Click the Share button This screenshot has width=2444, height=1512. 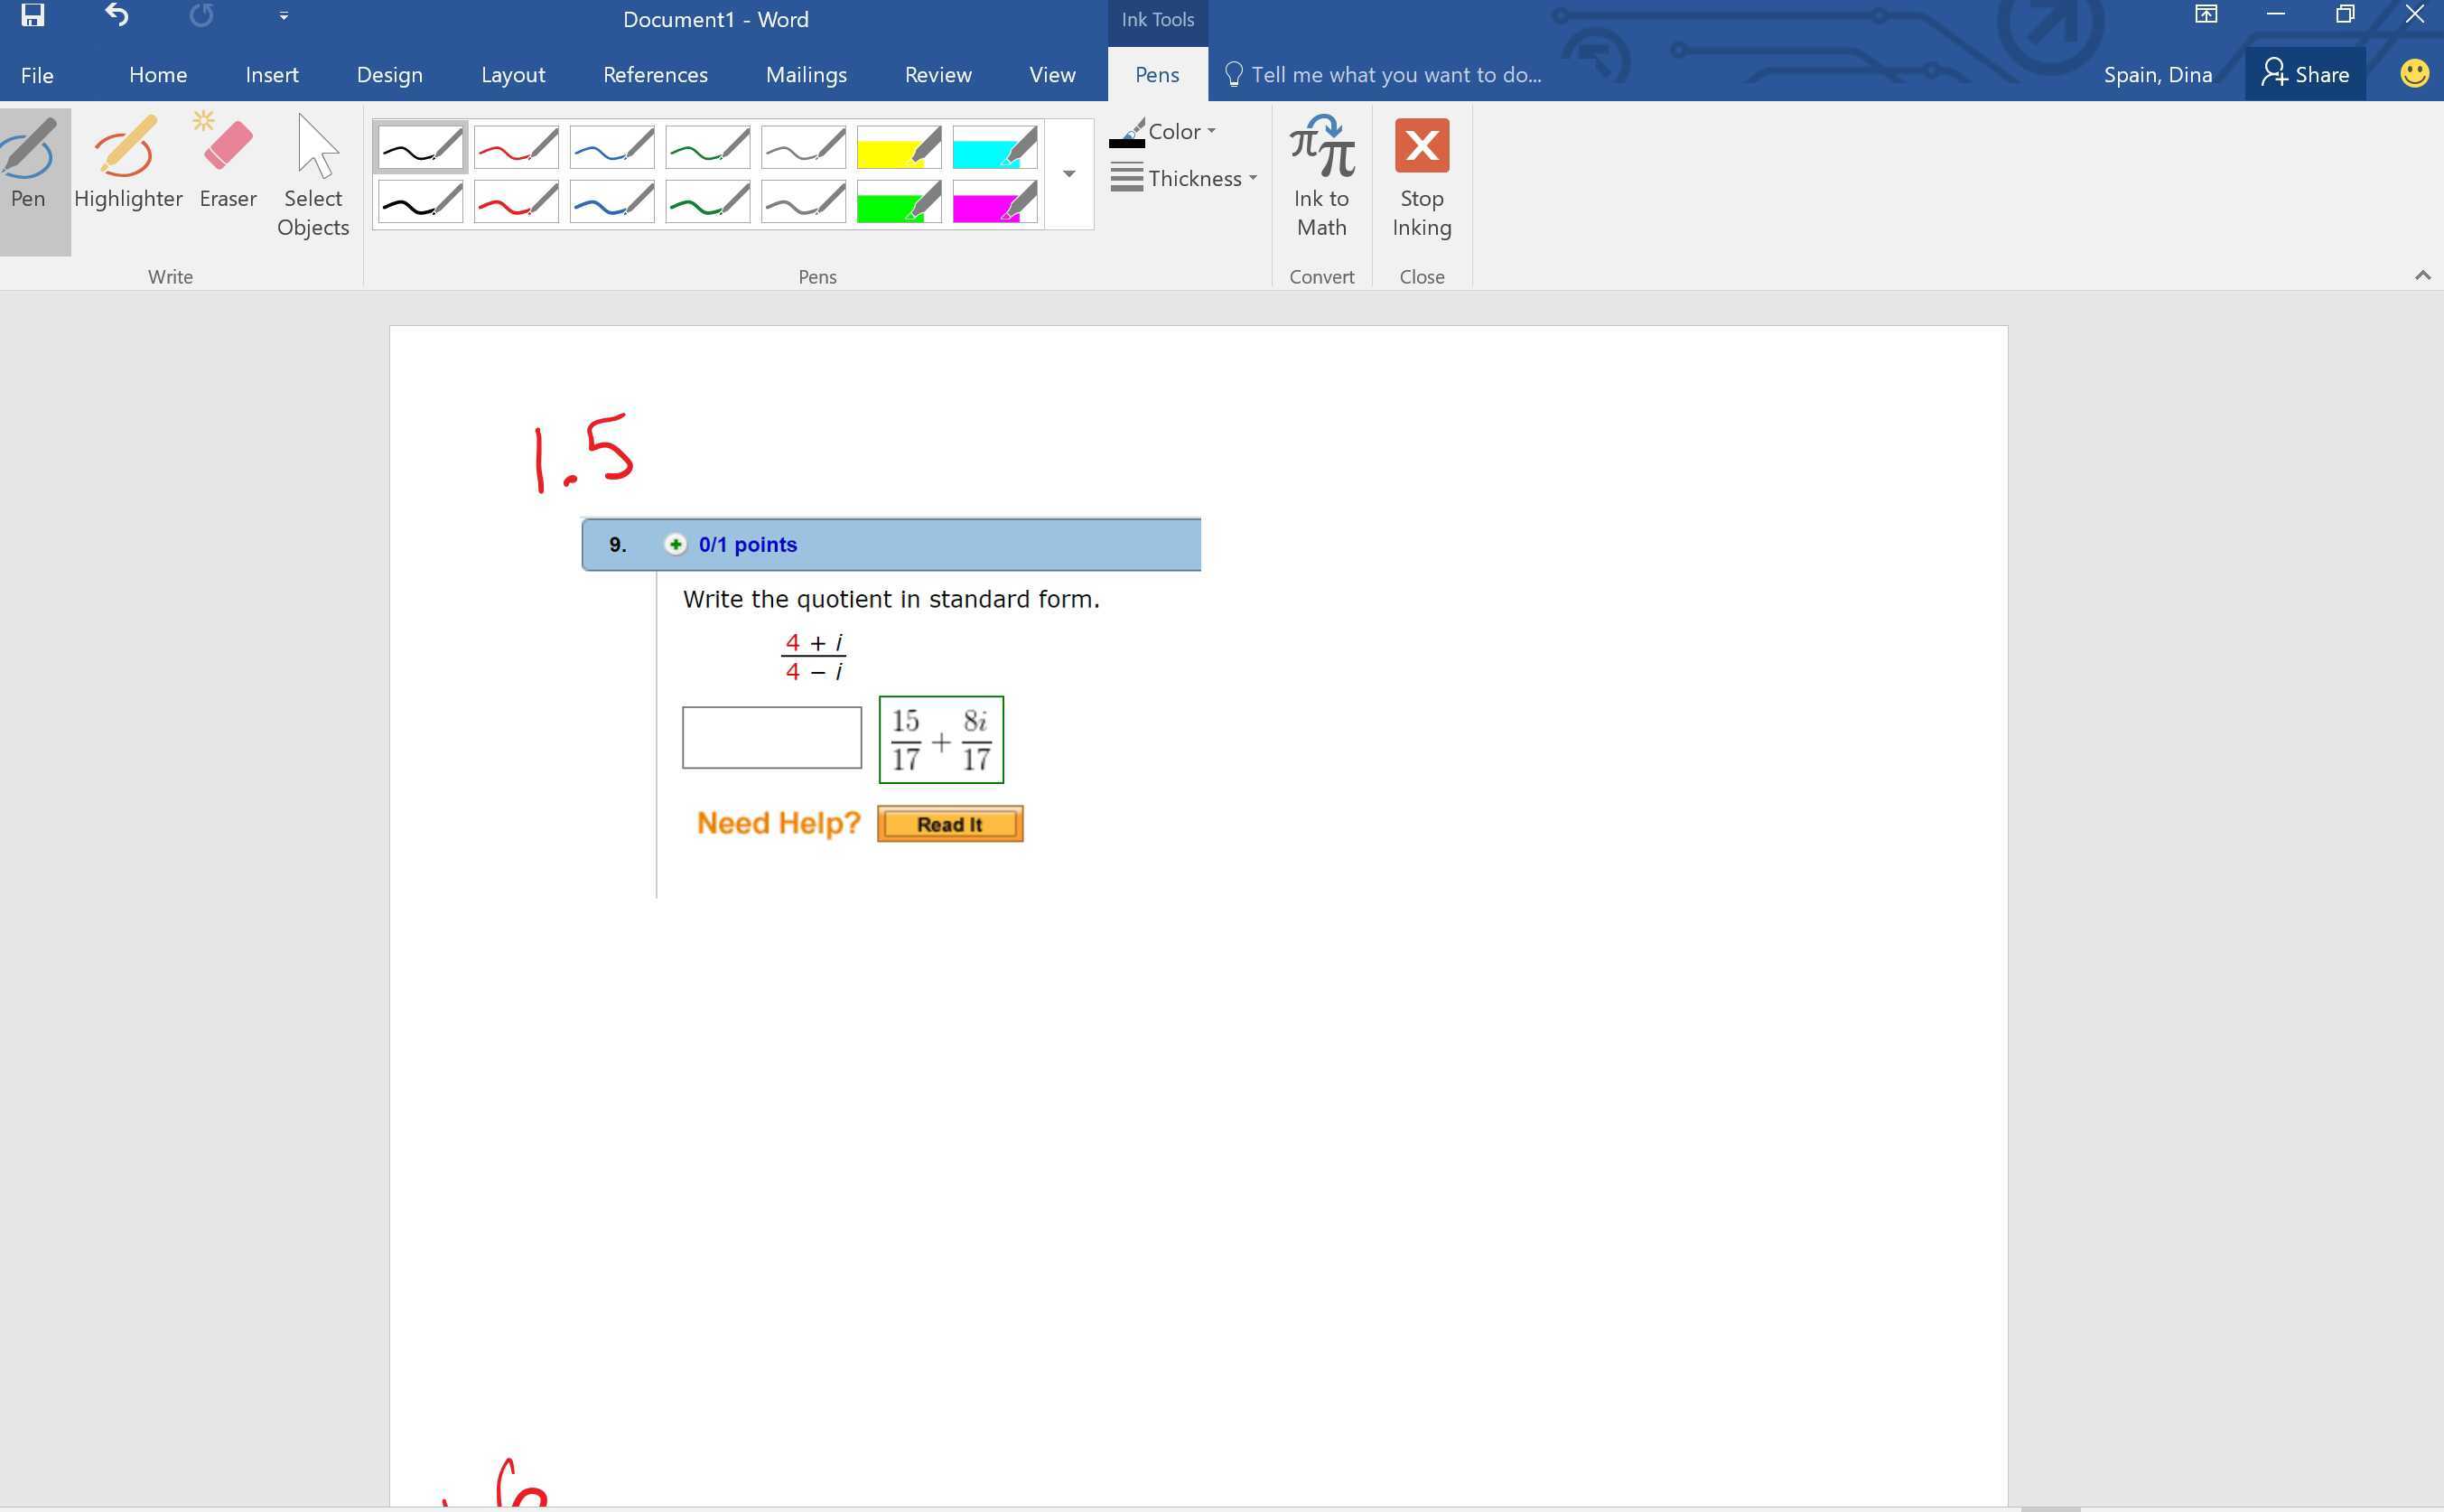click(2304, 75)
